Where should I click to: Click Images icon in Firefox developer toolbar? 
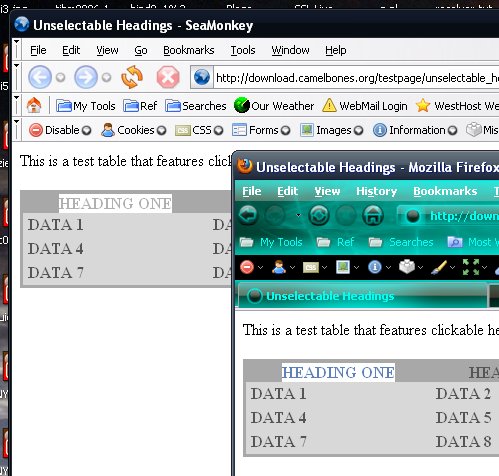coord(343,267)
